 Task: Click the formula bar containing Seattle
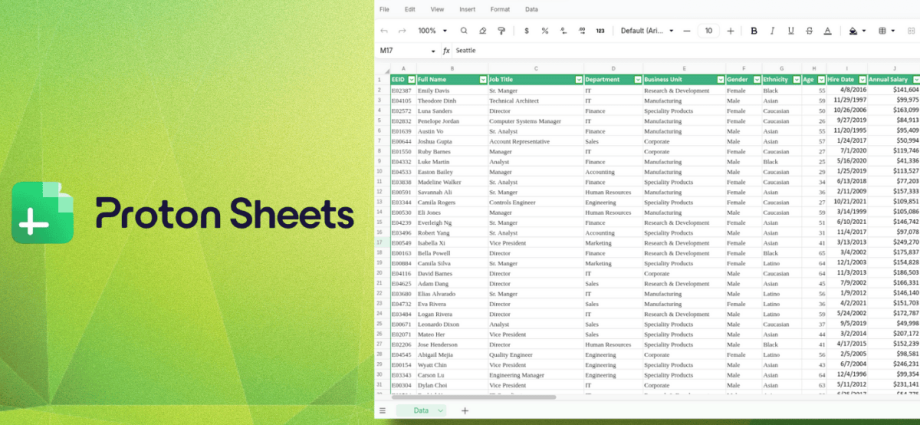coord(686,51)
